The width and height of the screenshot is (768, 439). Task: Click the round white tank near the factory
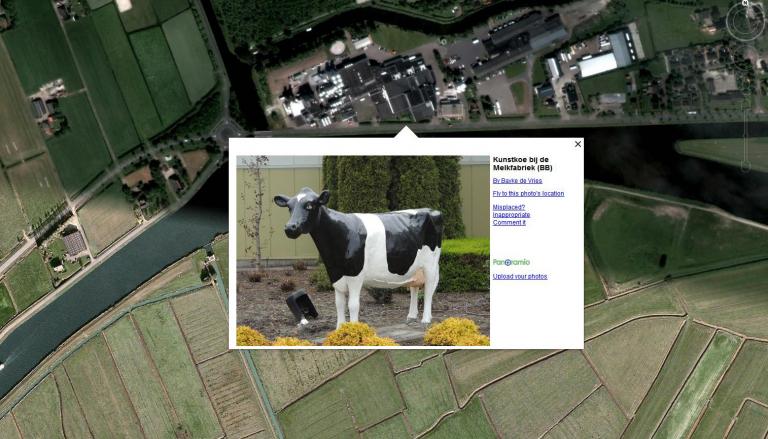(x=337, y=48)
